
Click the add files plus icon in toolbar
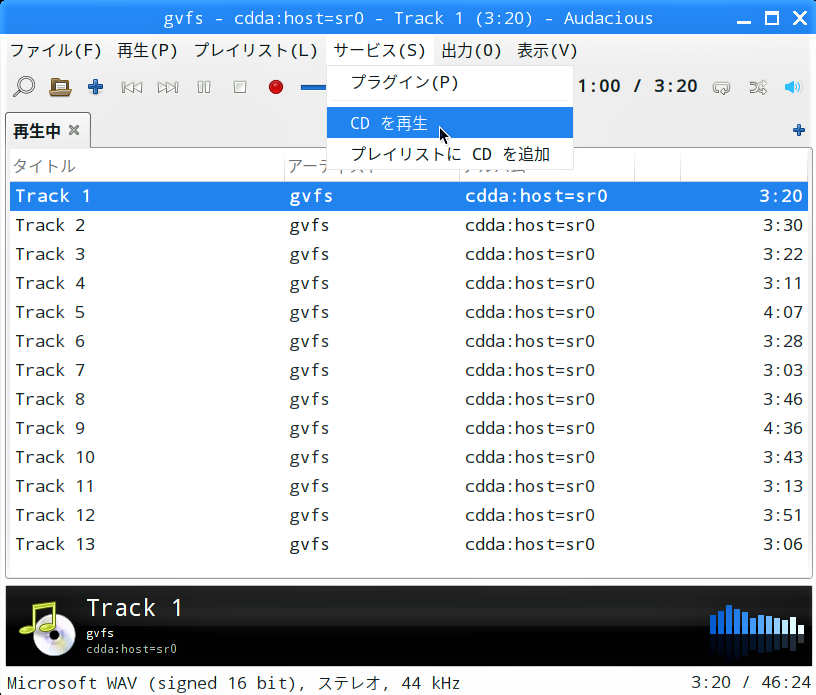click(95, 87)
